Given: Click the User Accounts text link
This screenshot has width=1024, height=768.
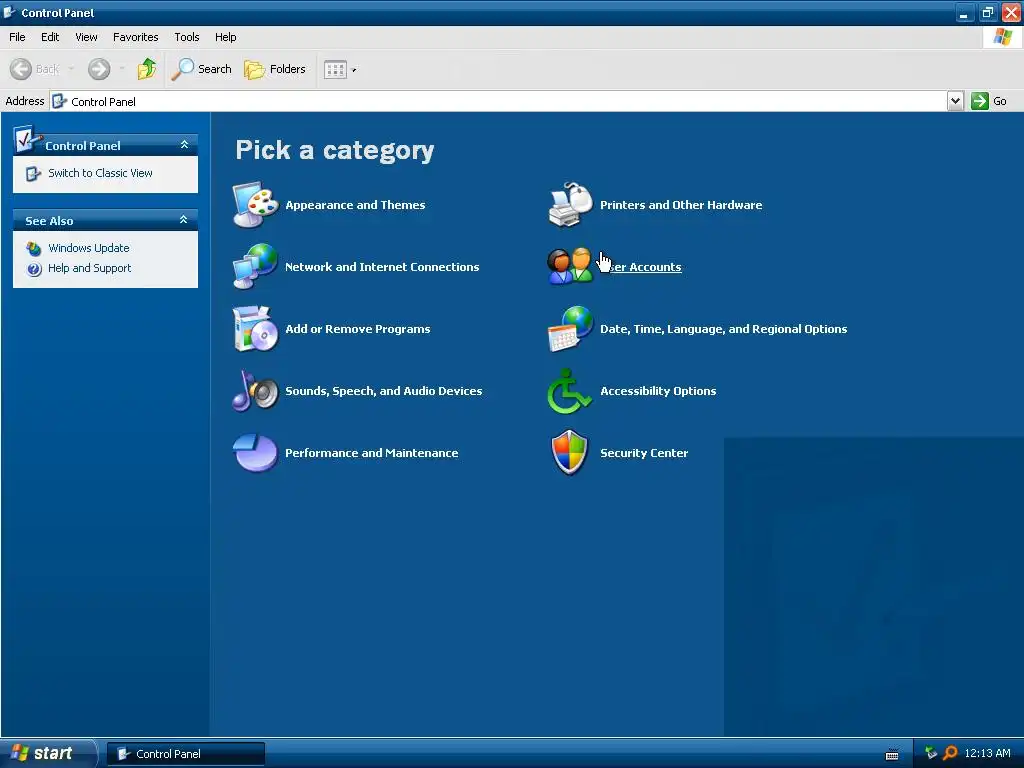Looking at the screenshot, I should (x=641, y=267).
